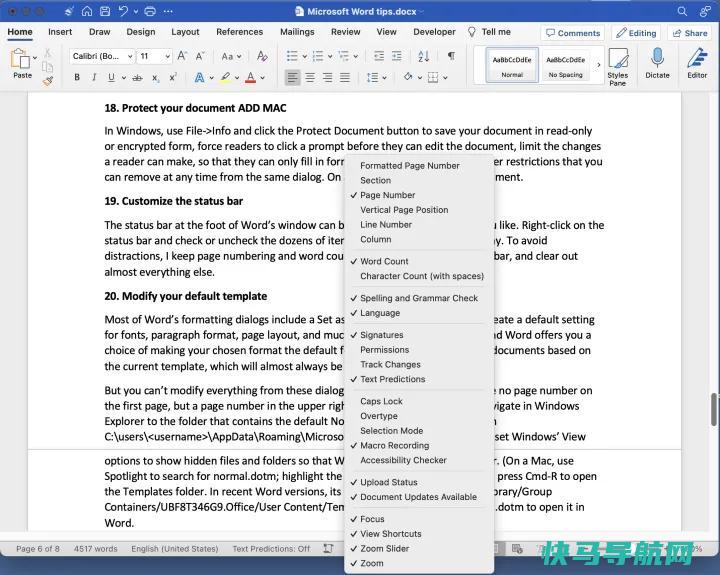Toggle Spelling and Grammar Check option
The image size is (720, 575).
(419, 298)
